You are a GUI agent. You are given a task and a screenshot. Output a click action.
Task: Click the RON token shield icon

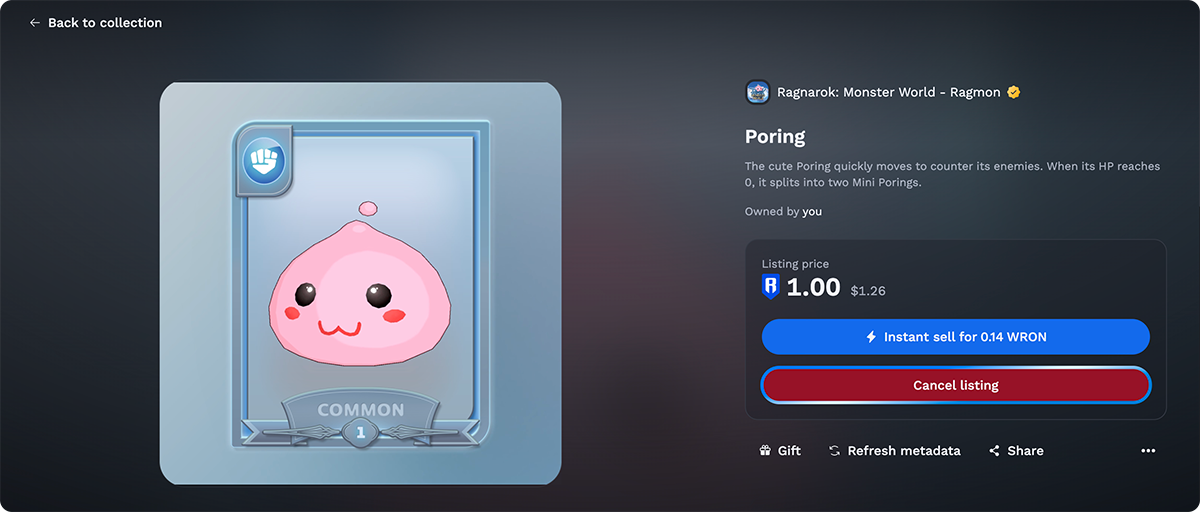tap(770, 287)
